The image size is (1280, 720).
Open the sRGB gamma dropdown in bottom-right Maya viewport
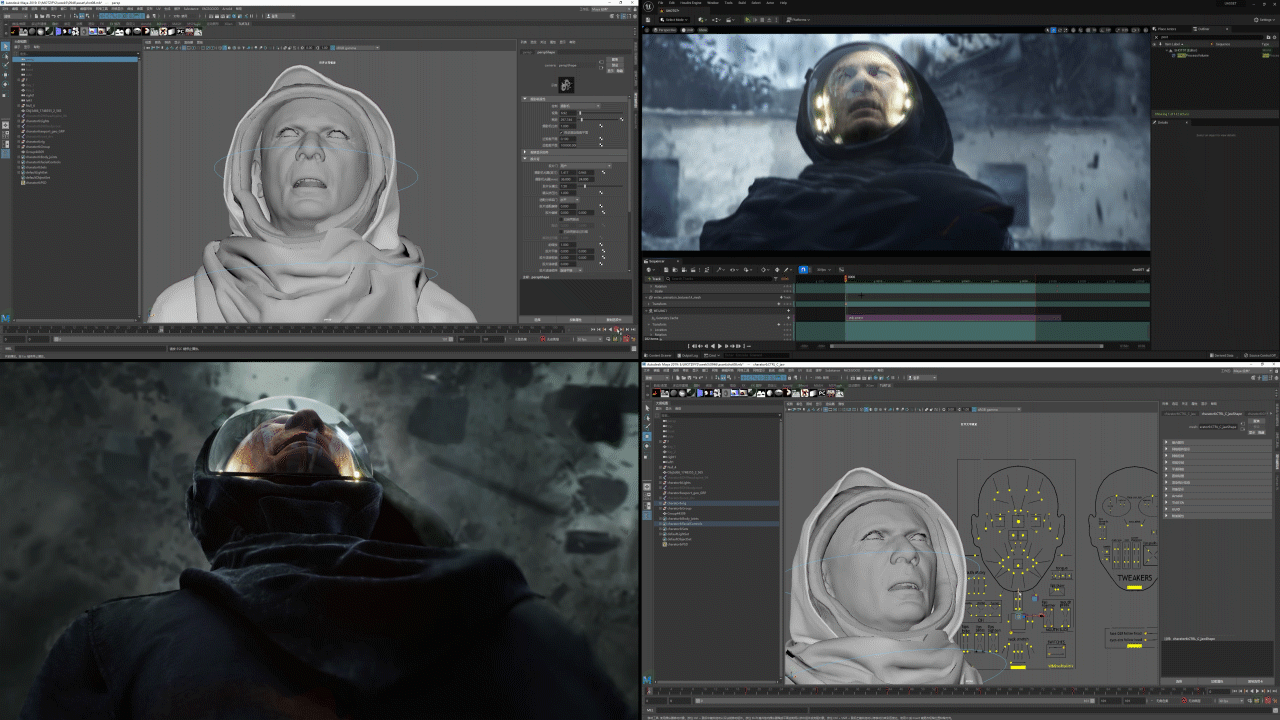click(x=1000, y=409)
